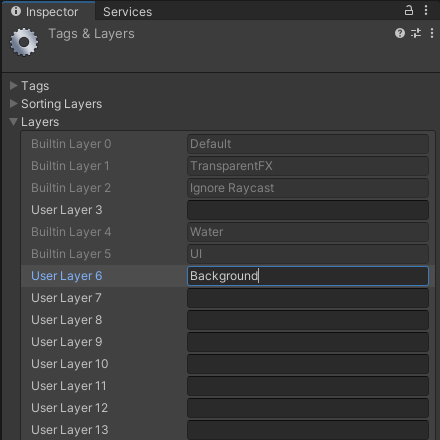Toggle the Inspector lock icon
The image size is (440, 440).
click(x=409, y=10)
